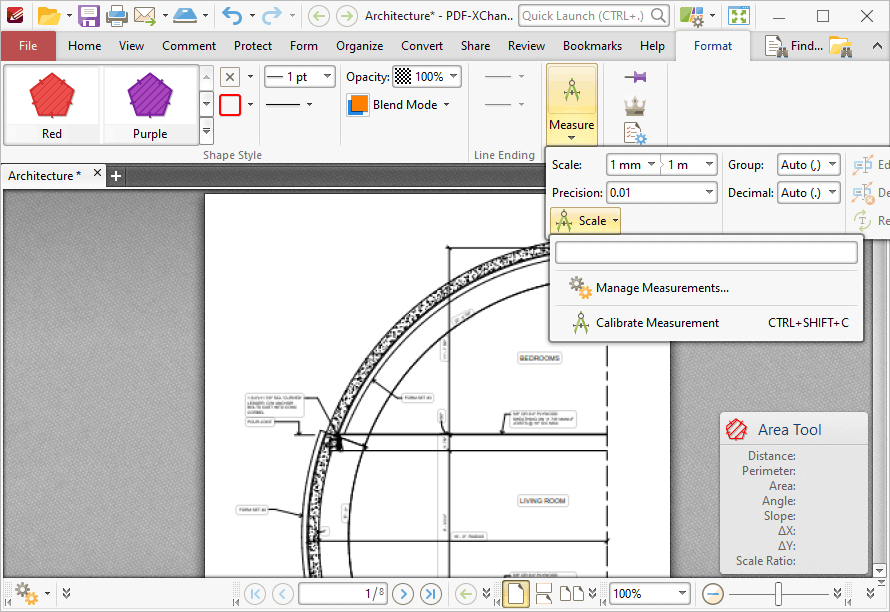Go to next page arrow
This screenshot has width=890, height=612.
[x=403, y=593]
